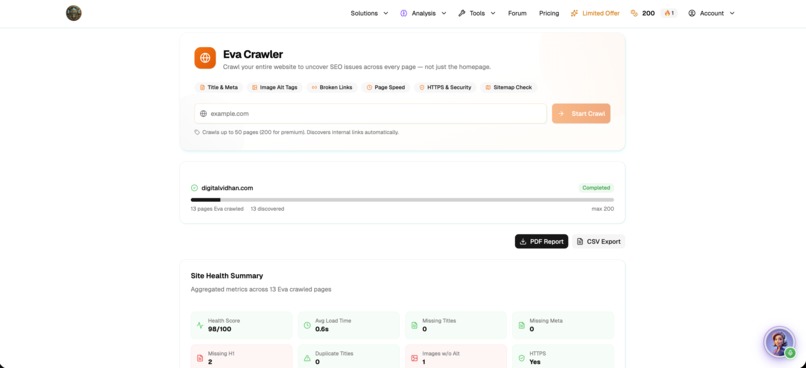Click the Missing Titles card
Screen dimensions: 806x368
456,325
